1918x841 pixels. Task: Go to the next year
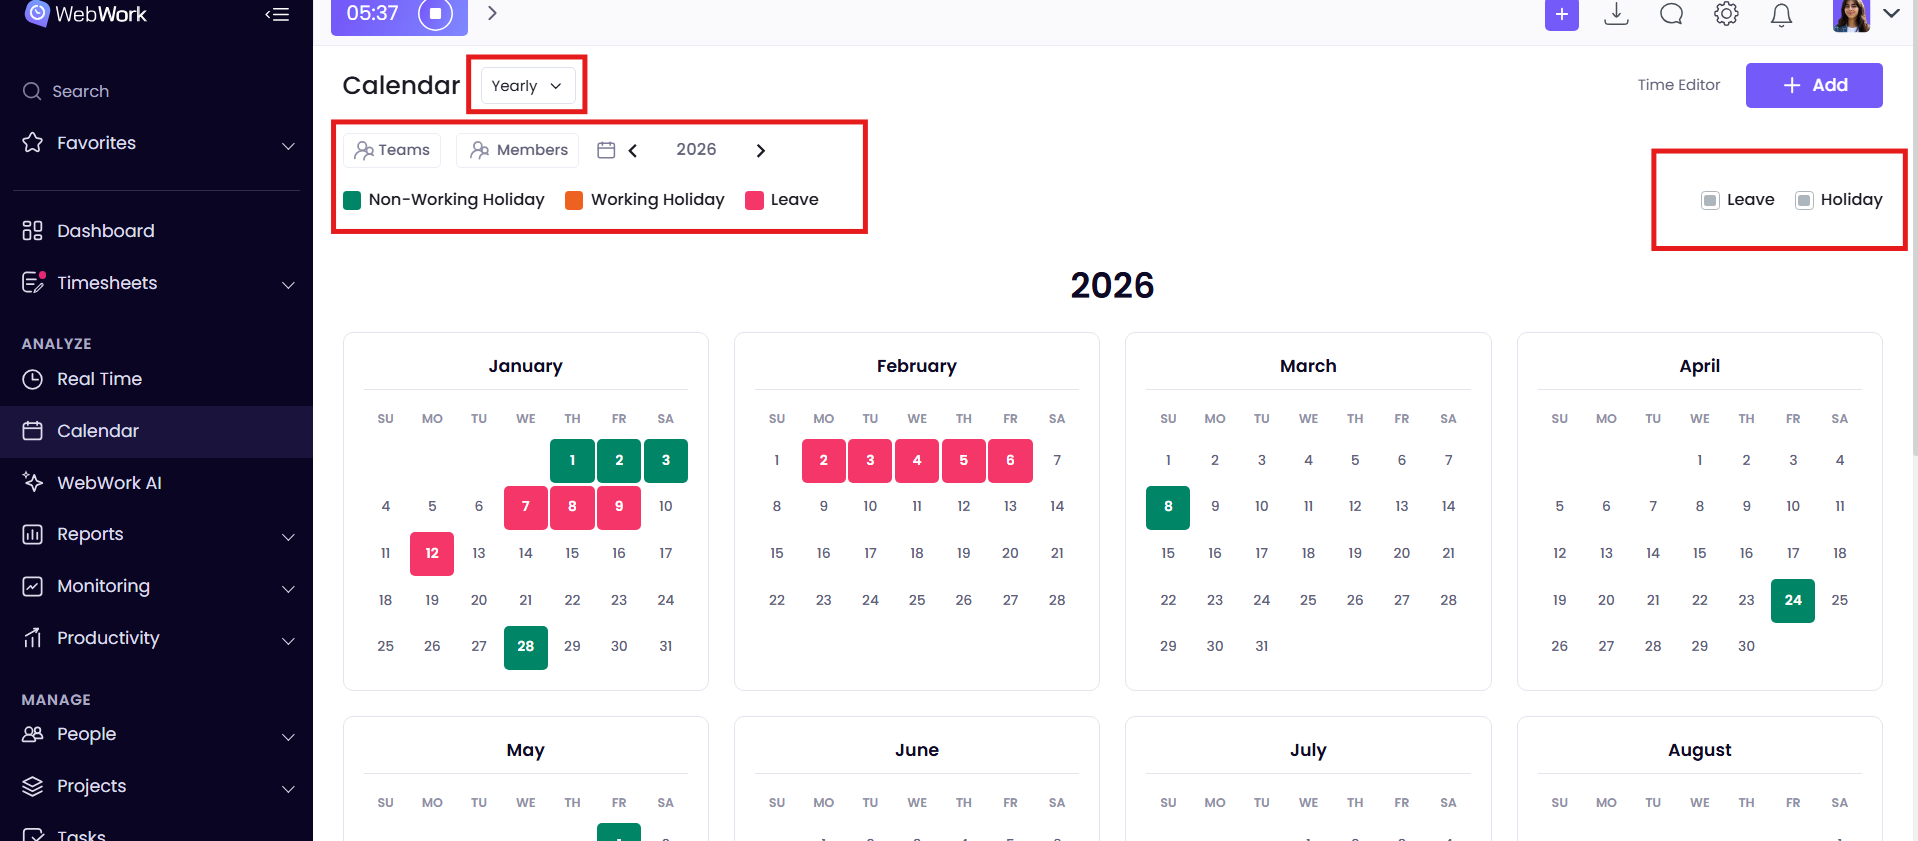click(x=760, y=150)
